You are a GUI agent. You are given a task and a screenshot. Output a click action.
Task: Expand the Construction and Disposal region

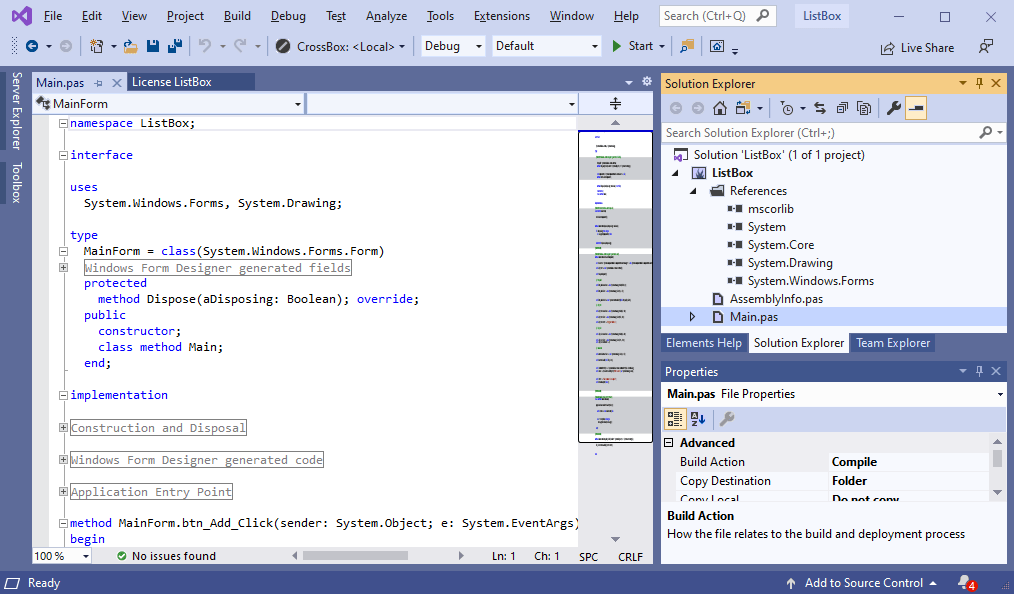63,427
